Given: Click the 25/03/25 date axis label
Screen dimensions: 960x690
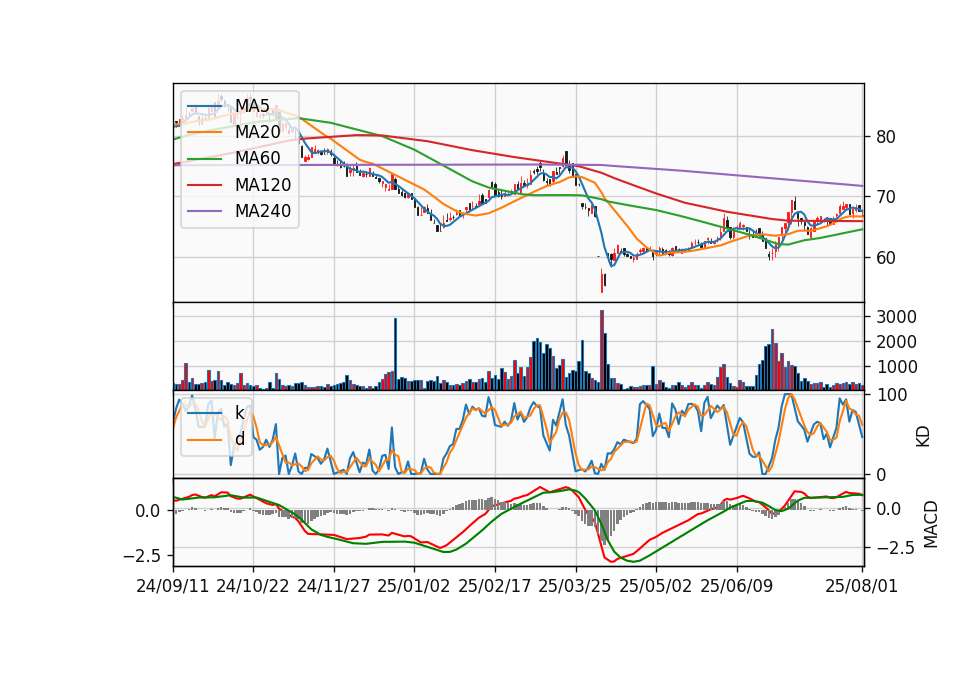Looking at the screenshot, I should (575, 586).
